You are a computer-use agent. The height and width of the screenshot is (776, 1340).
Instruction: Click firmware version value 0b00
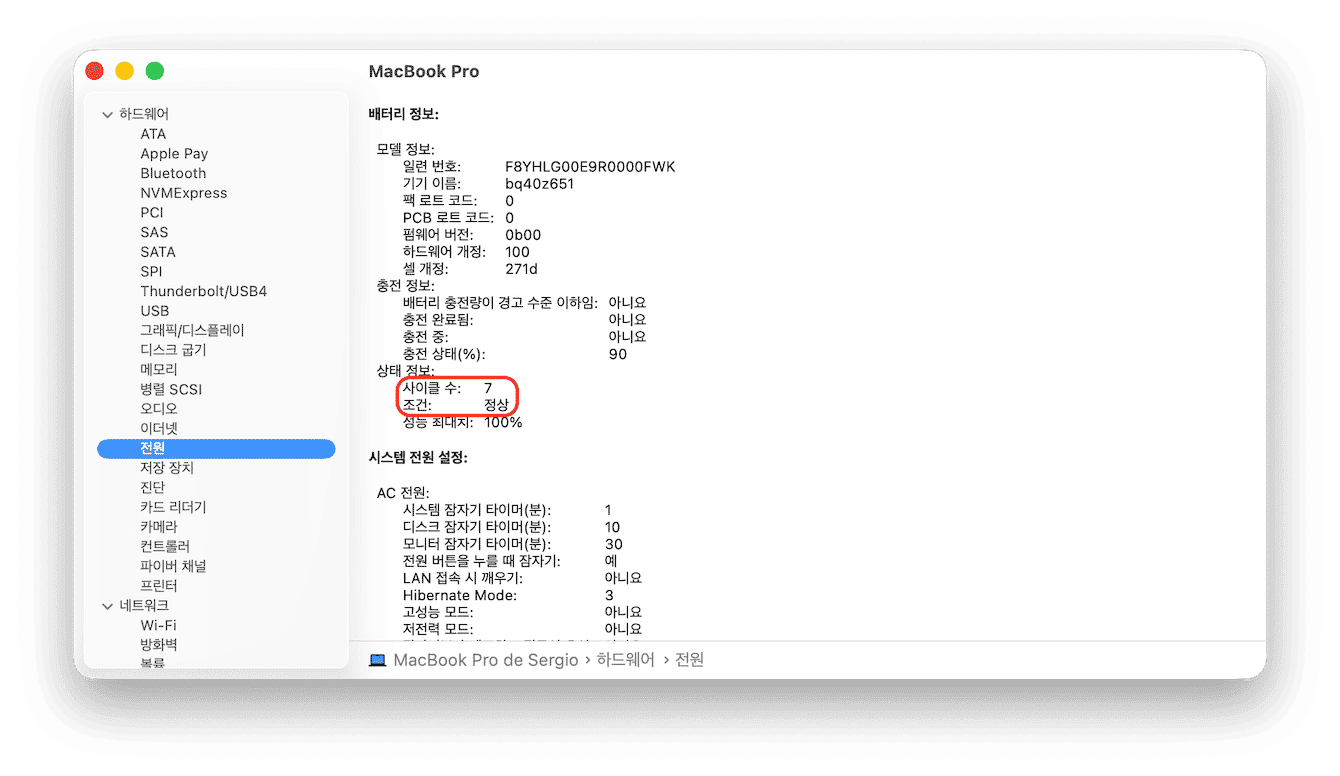click(x=523, y=235)
